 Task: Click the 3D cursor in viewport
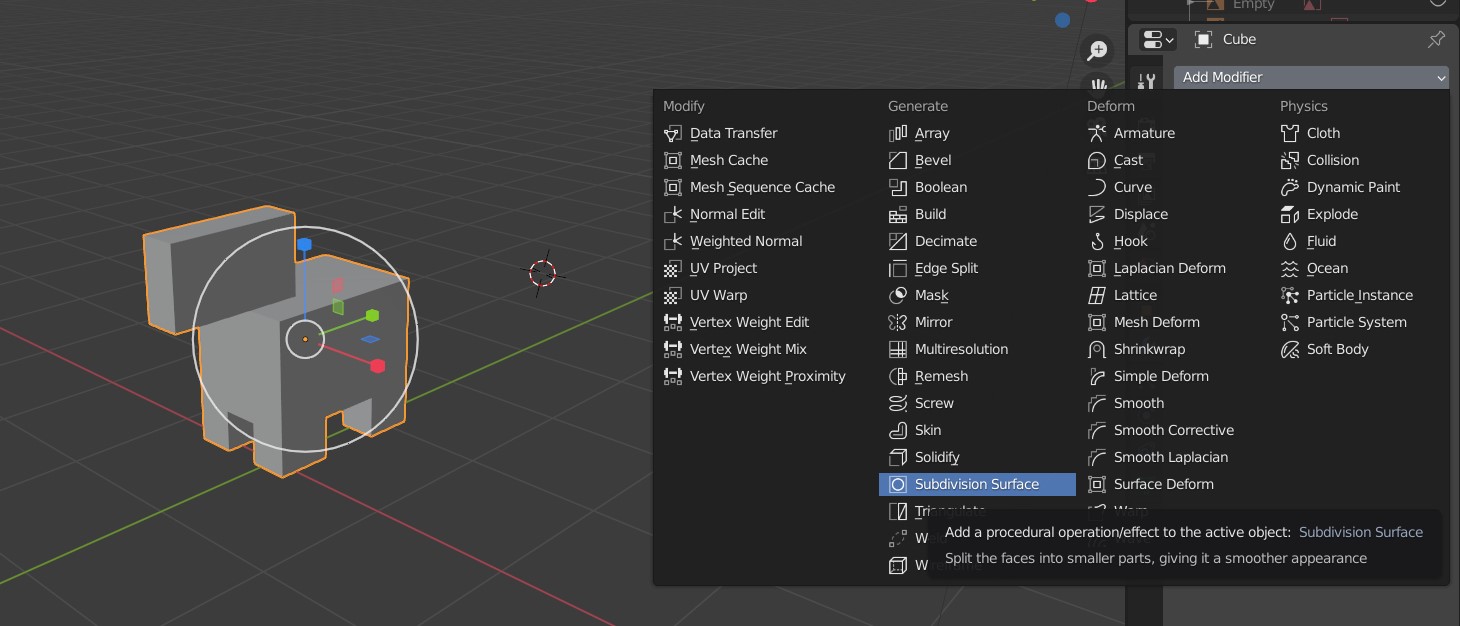[542, 273]
